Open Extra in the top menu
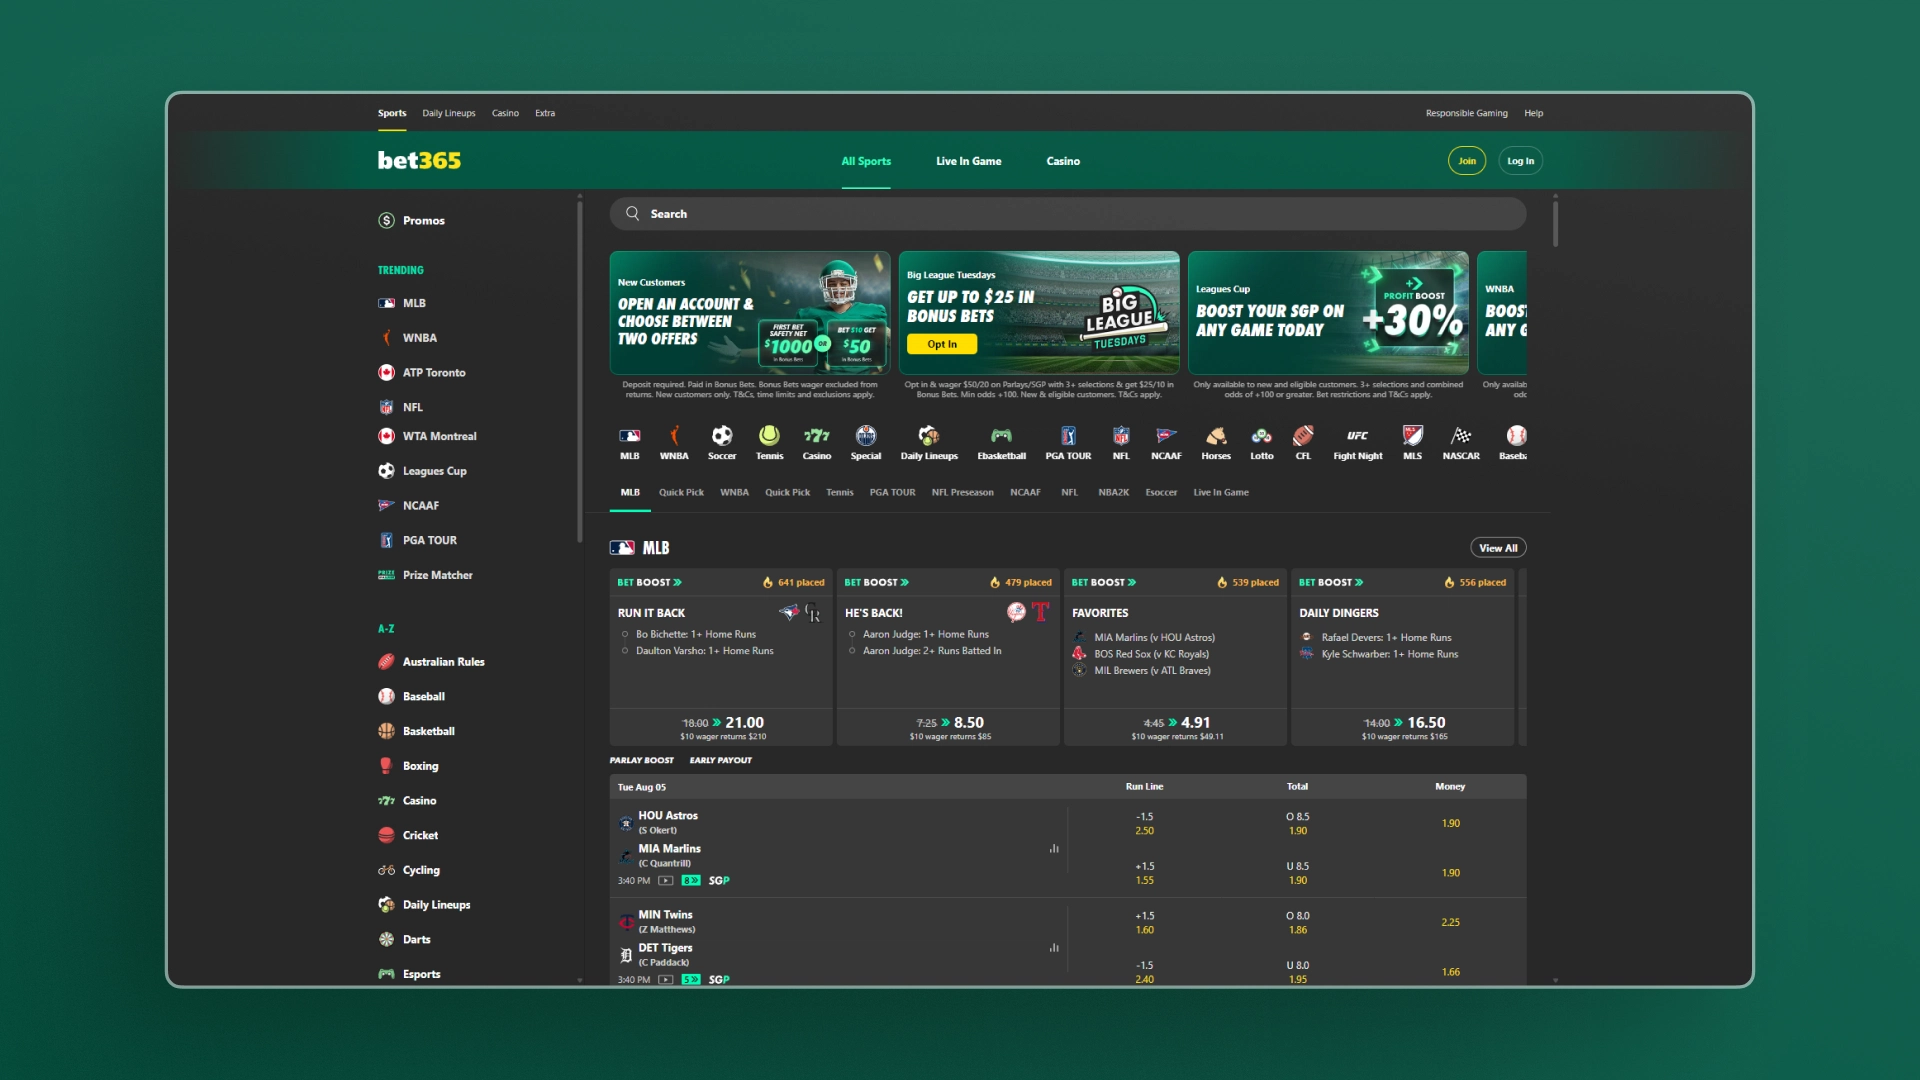 click(545, 113)
